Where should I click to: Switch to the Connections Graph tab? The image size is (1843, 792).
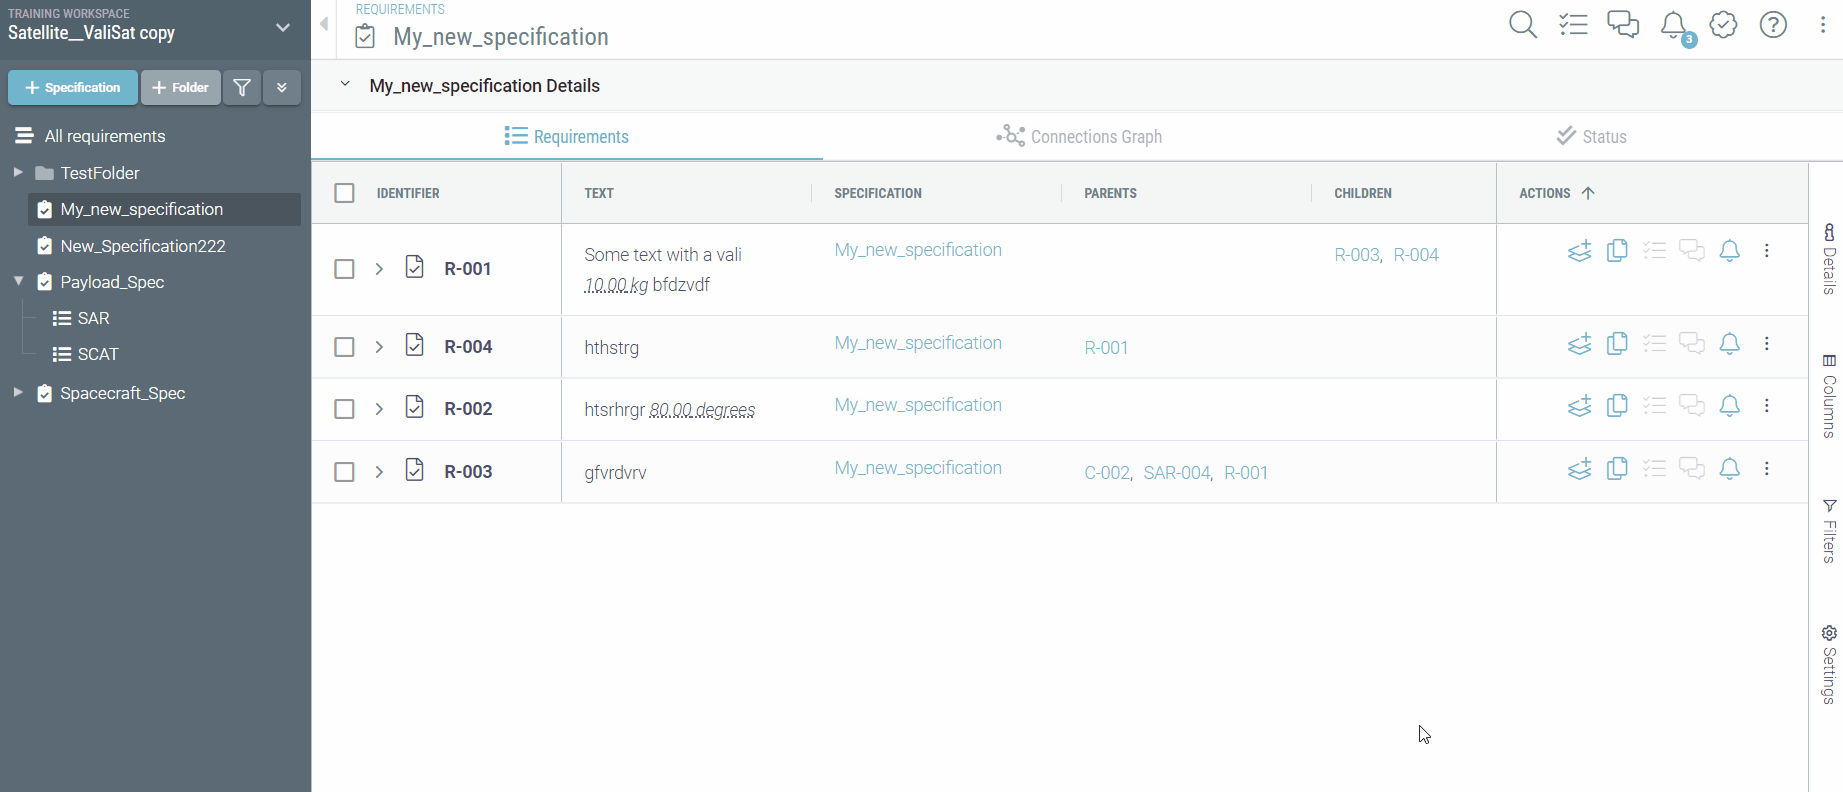pyautogui.click(x=1079, y=137)
